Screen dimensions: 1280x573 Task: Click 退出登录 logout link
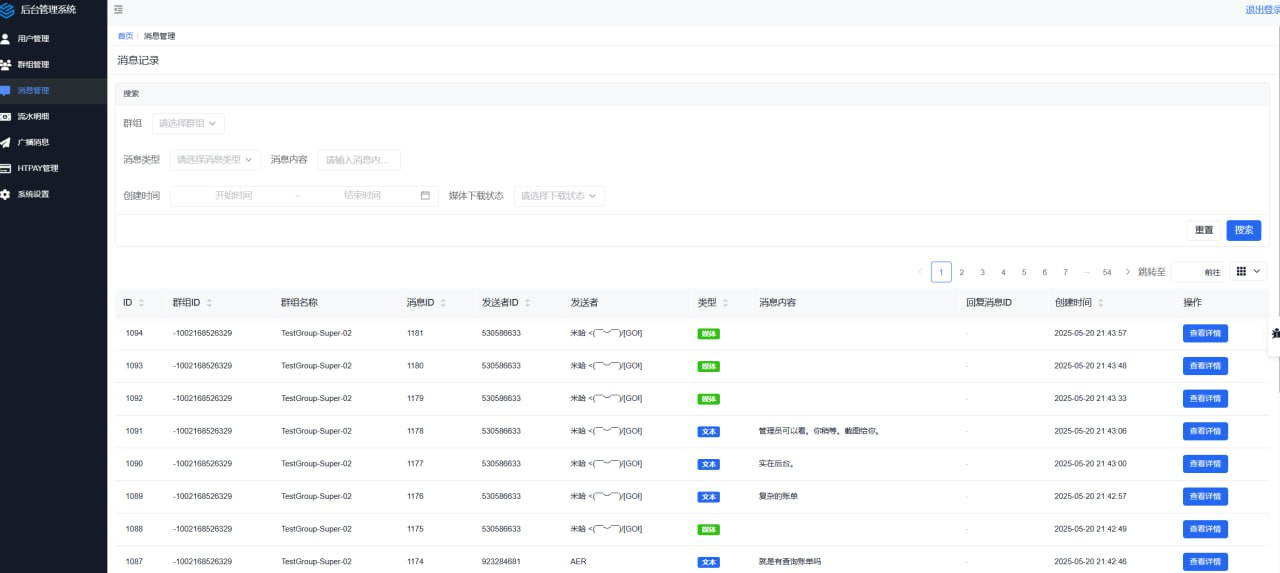(1261, 10)
